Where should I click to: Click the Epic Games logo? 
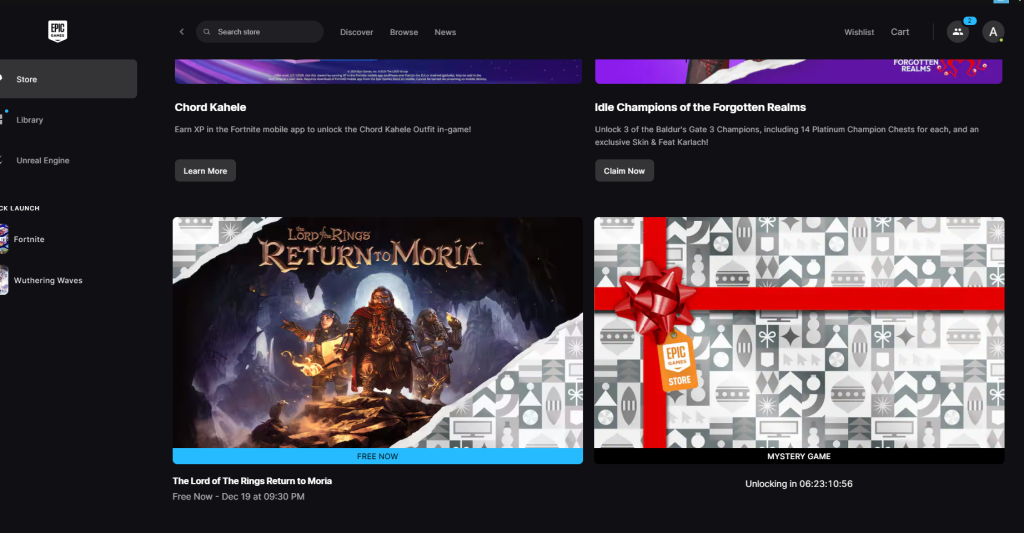point(57,31)
